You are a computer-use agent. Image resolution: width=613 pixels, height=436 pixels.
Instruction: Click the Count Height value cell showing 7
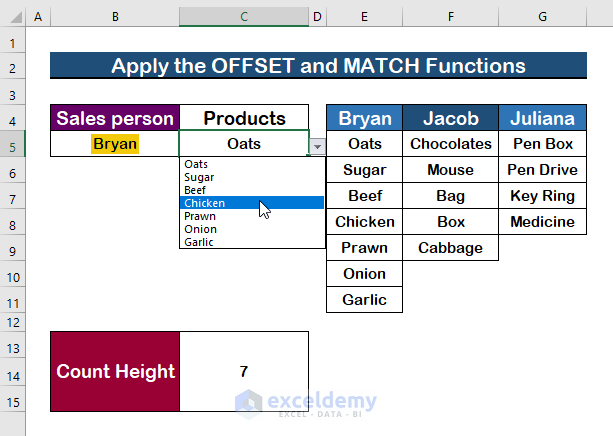(244, 371)
